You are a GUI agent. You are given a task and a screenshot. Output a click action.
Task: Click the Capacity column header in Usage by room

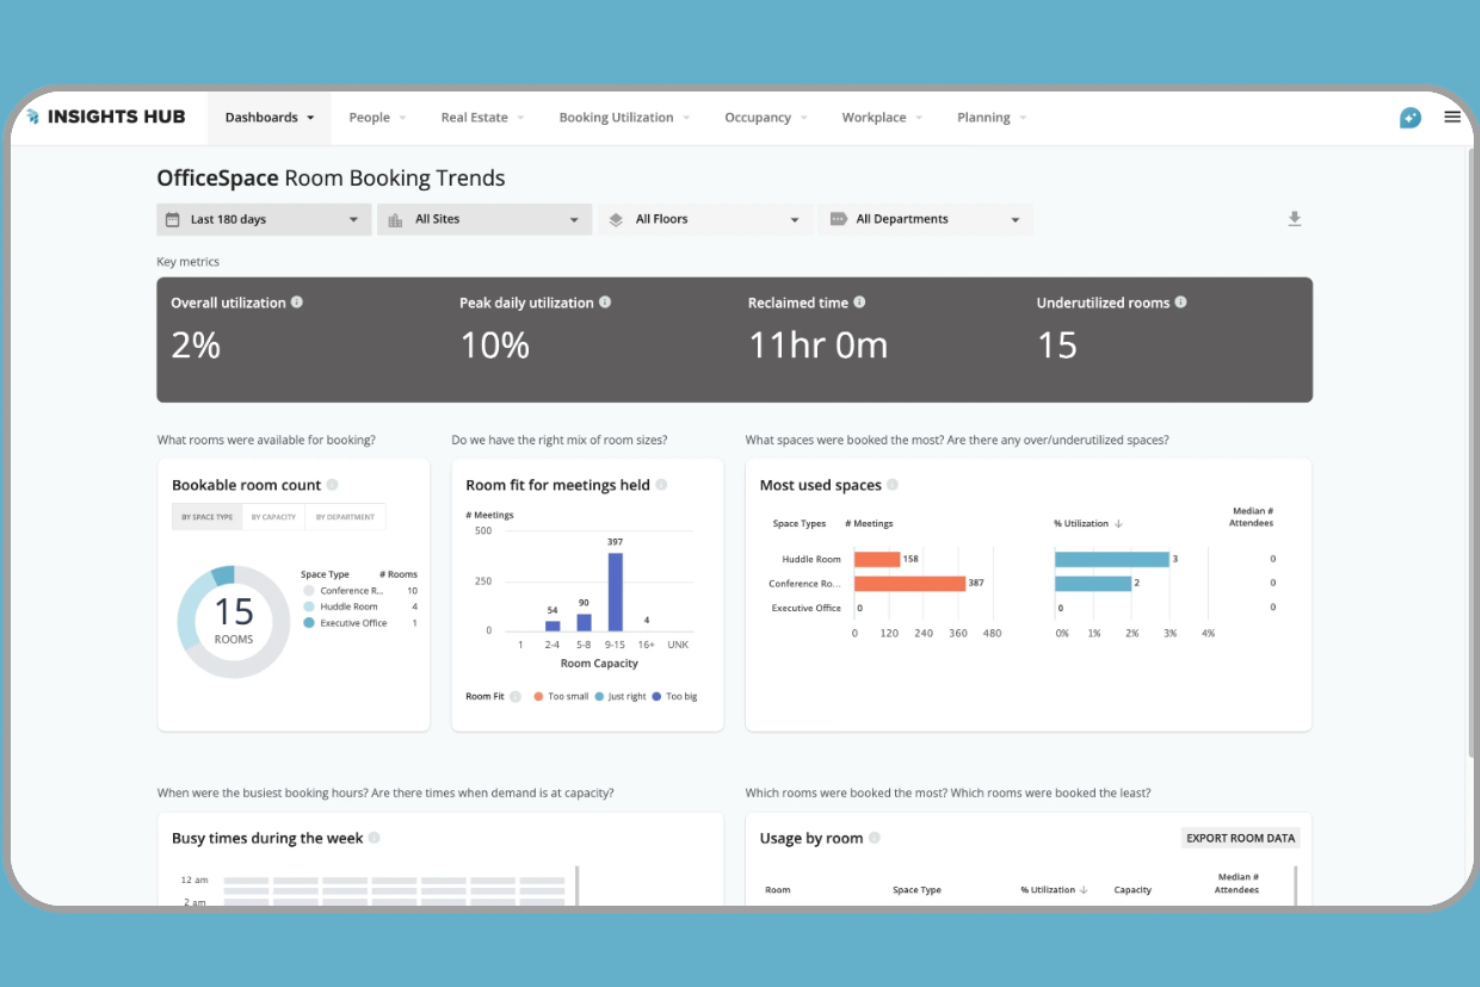(x=1133, y=890)
